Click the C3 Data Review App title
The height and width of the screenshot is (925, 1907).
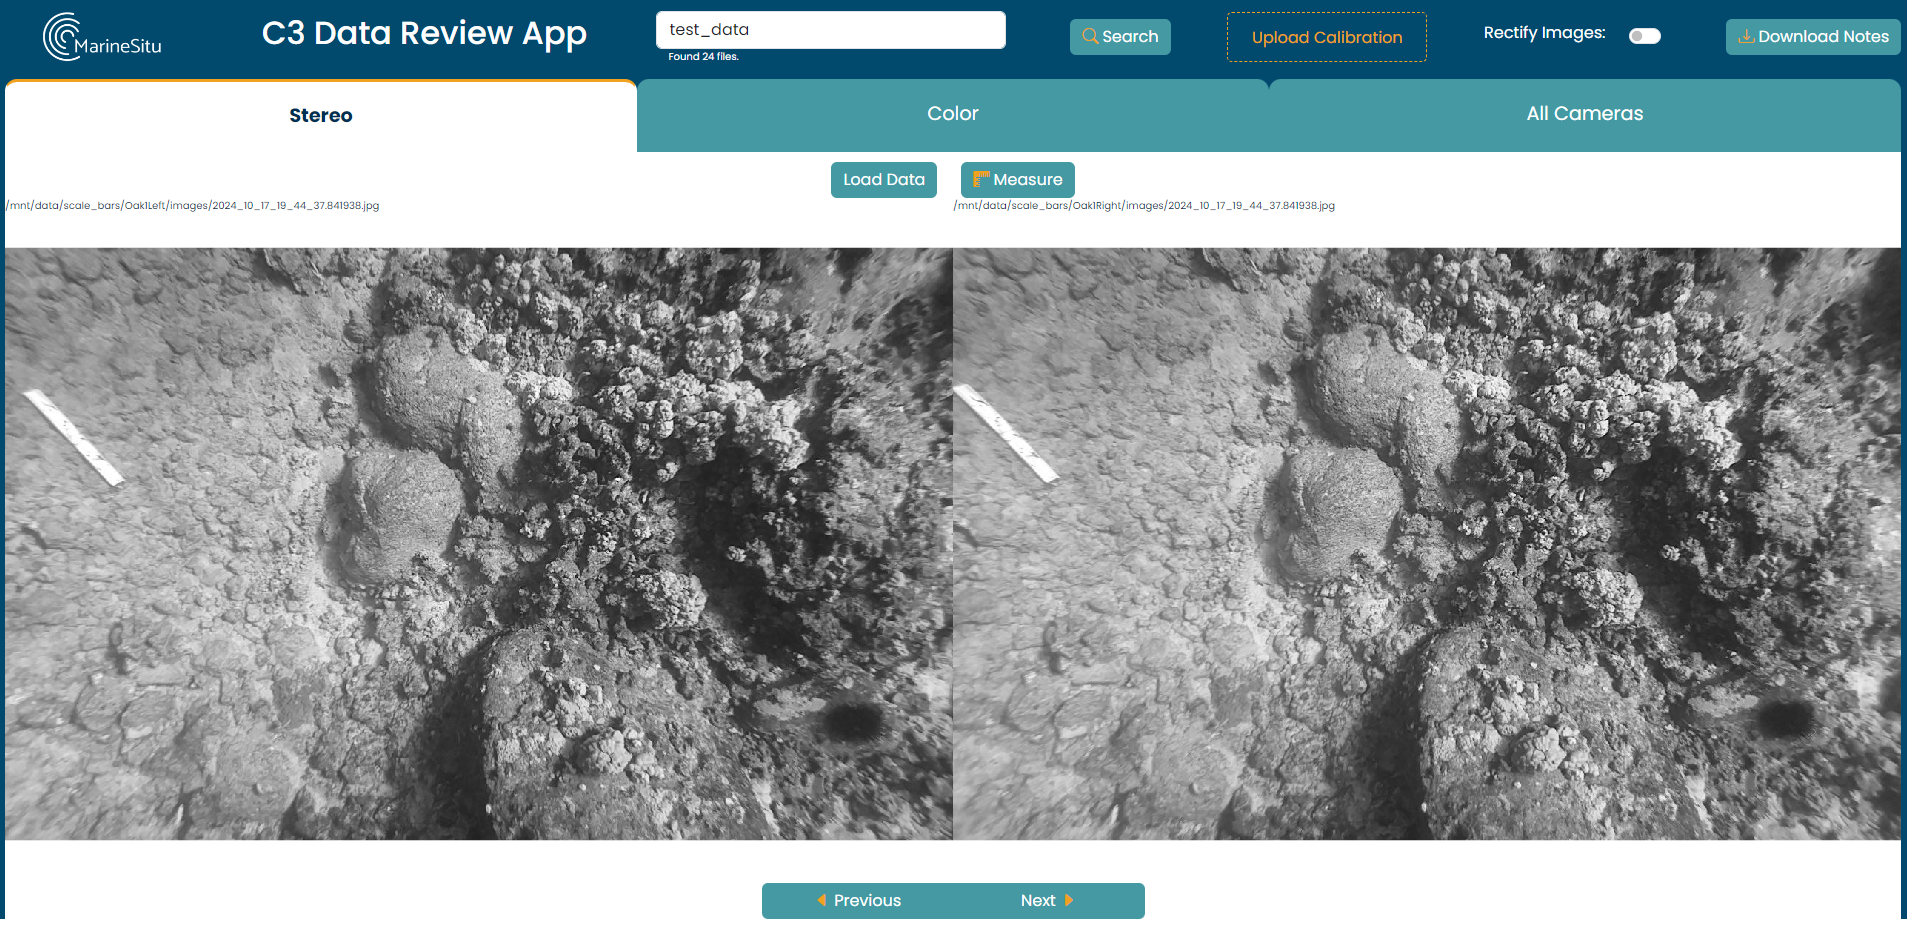(424, 34)
